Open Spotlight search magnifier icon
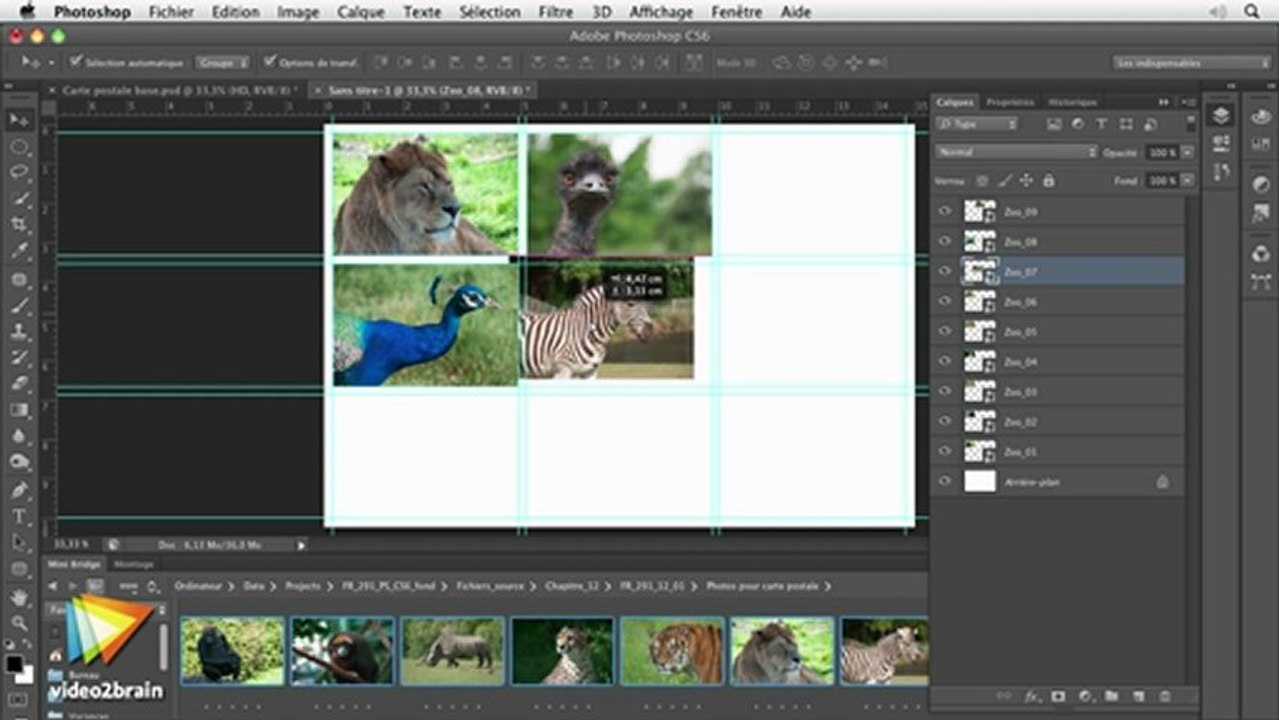The height and width of the screenshot is (720, 1279). click(x=1251, y=12)
